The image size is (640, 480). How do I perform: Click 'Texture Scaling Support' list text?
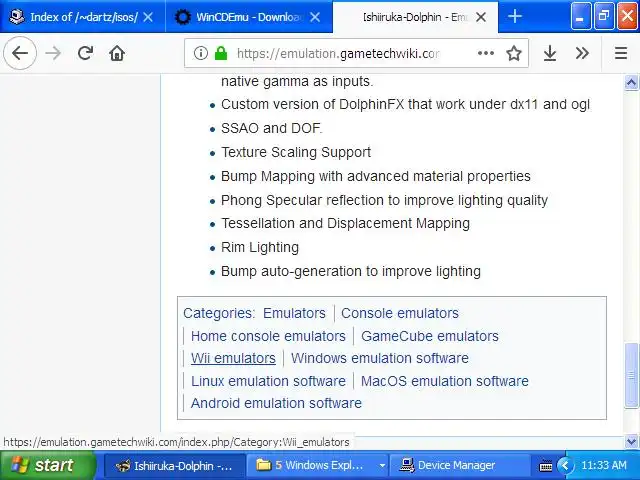coord(296,152)
